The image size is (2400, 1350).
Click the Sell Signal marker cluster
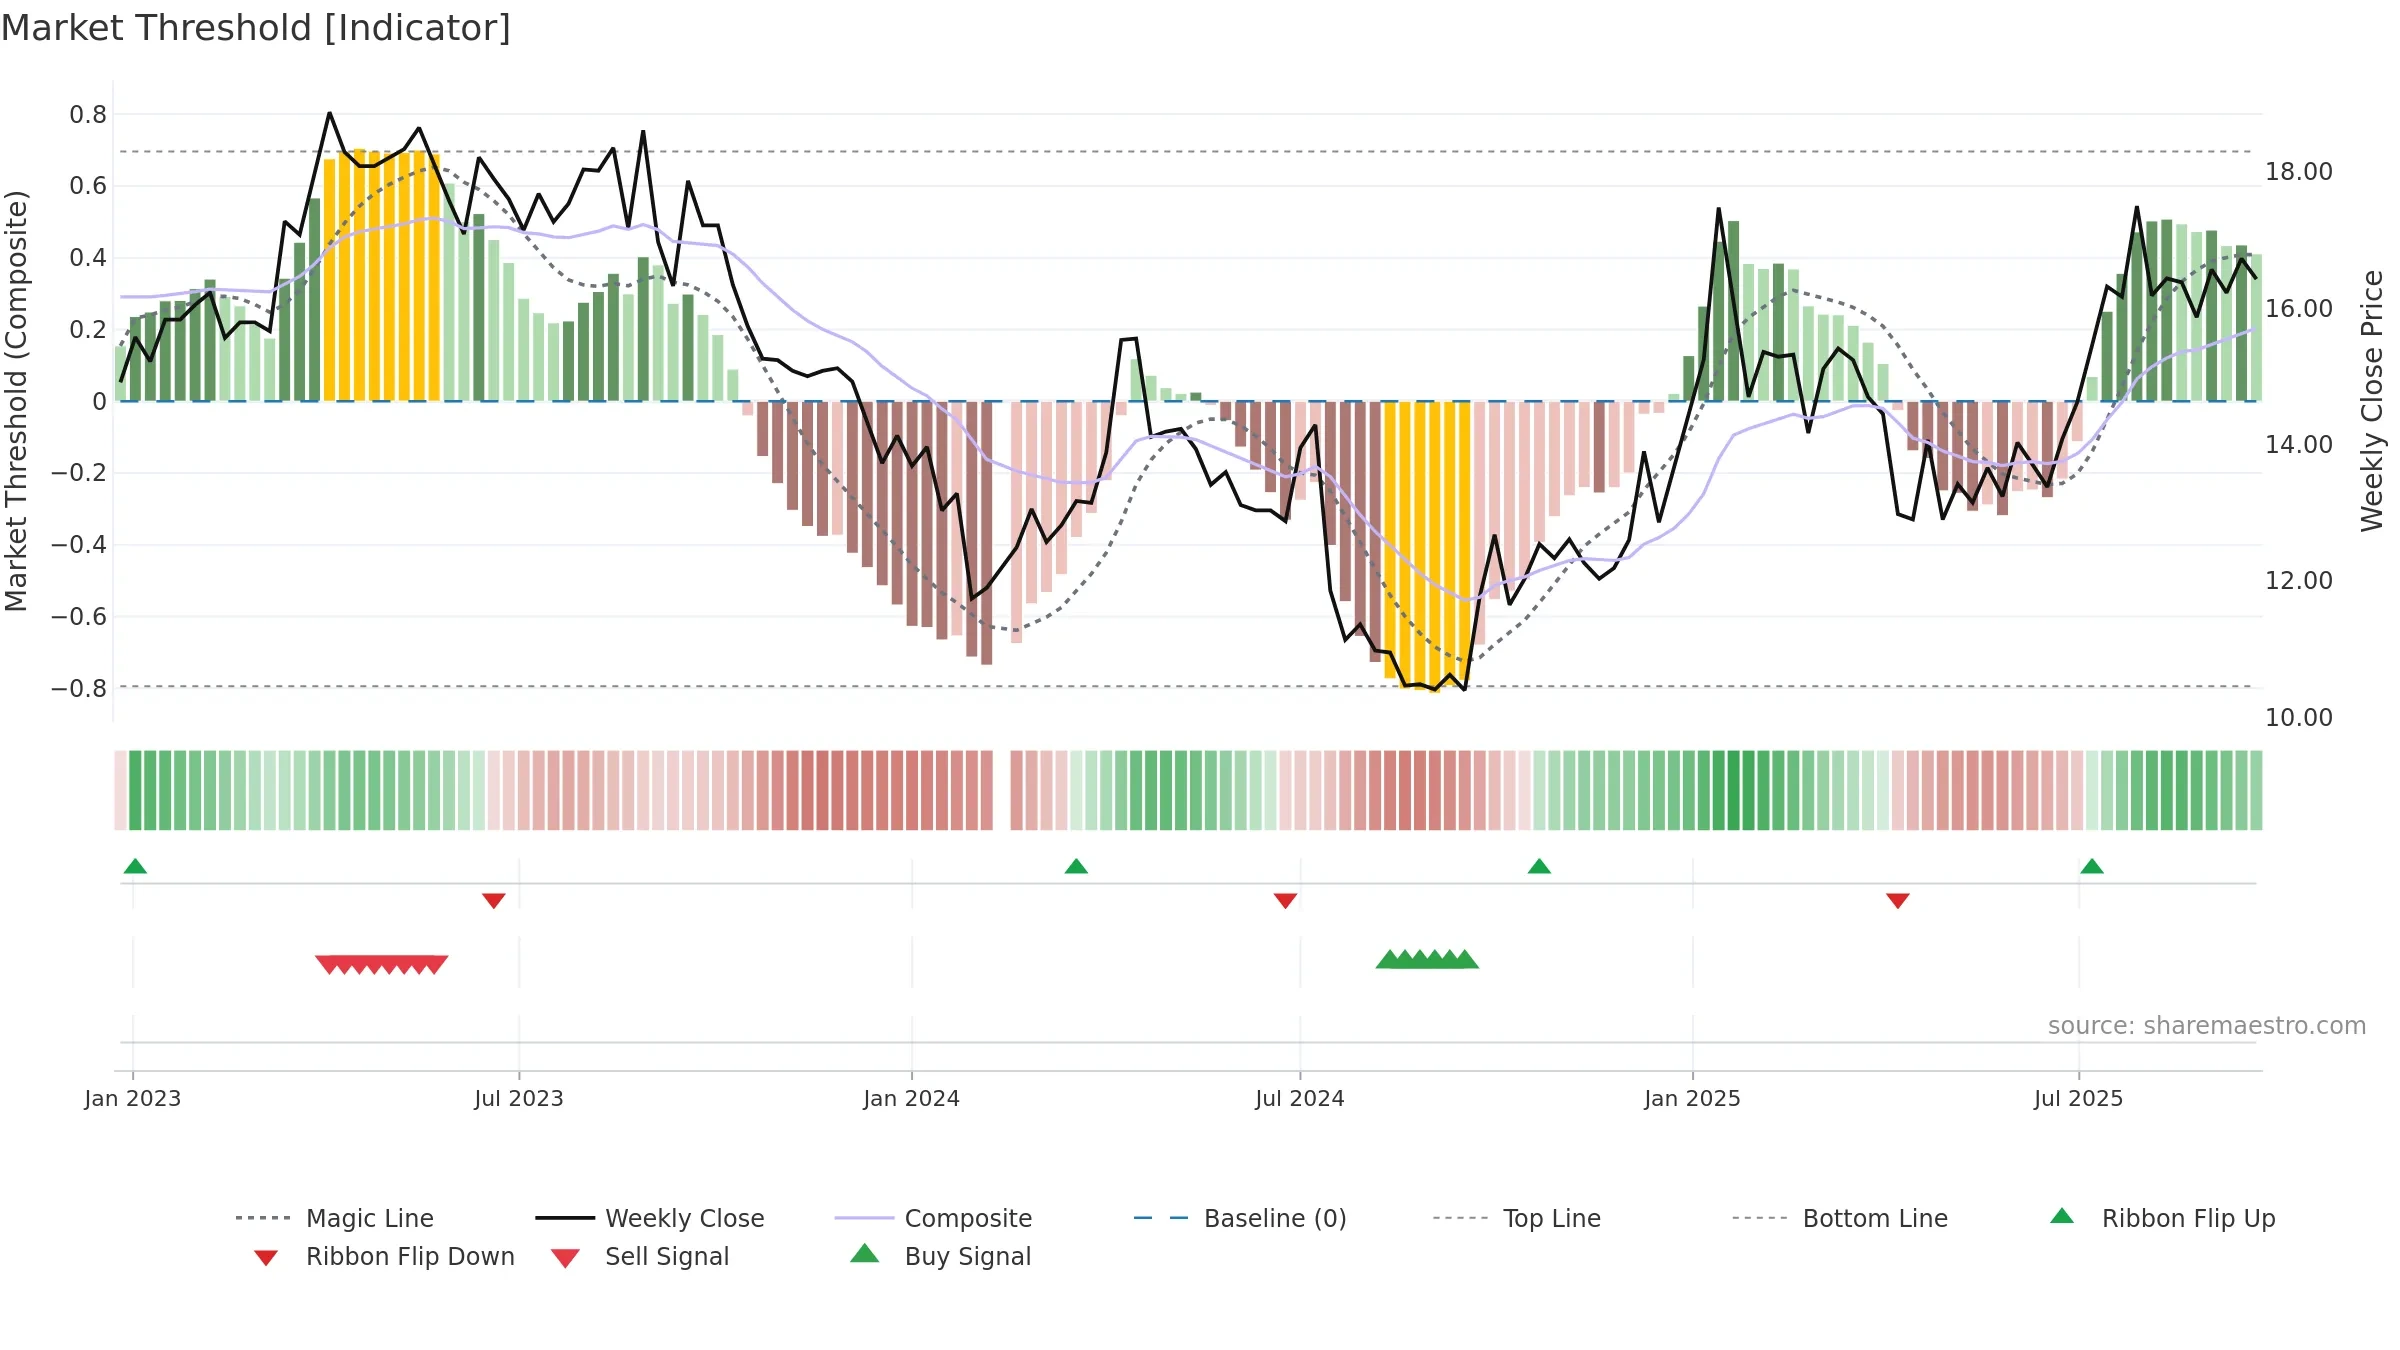pos(382,964)
